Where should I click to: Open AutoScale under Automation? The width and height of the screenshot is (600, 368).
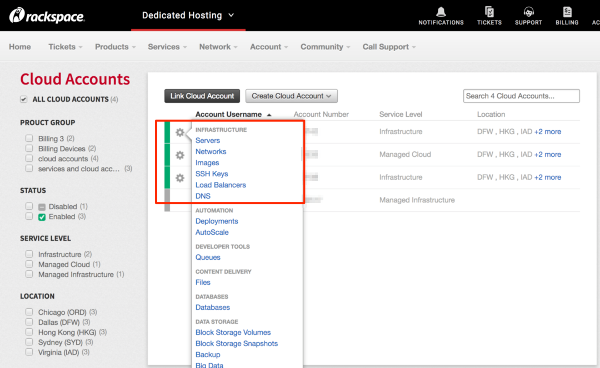click(212, 232)
